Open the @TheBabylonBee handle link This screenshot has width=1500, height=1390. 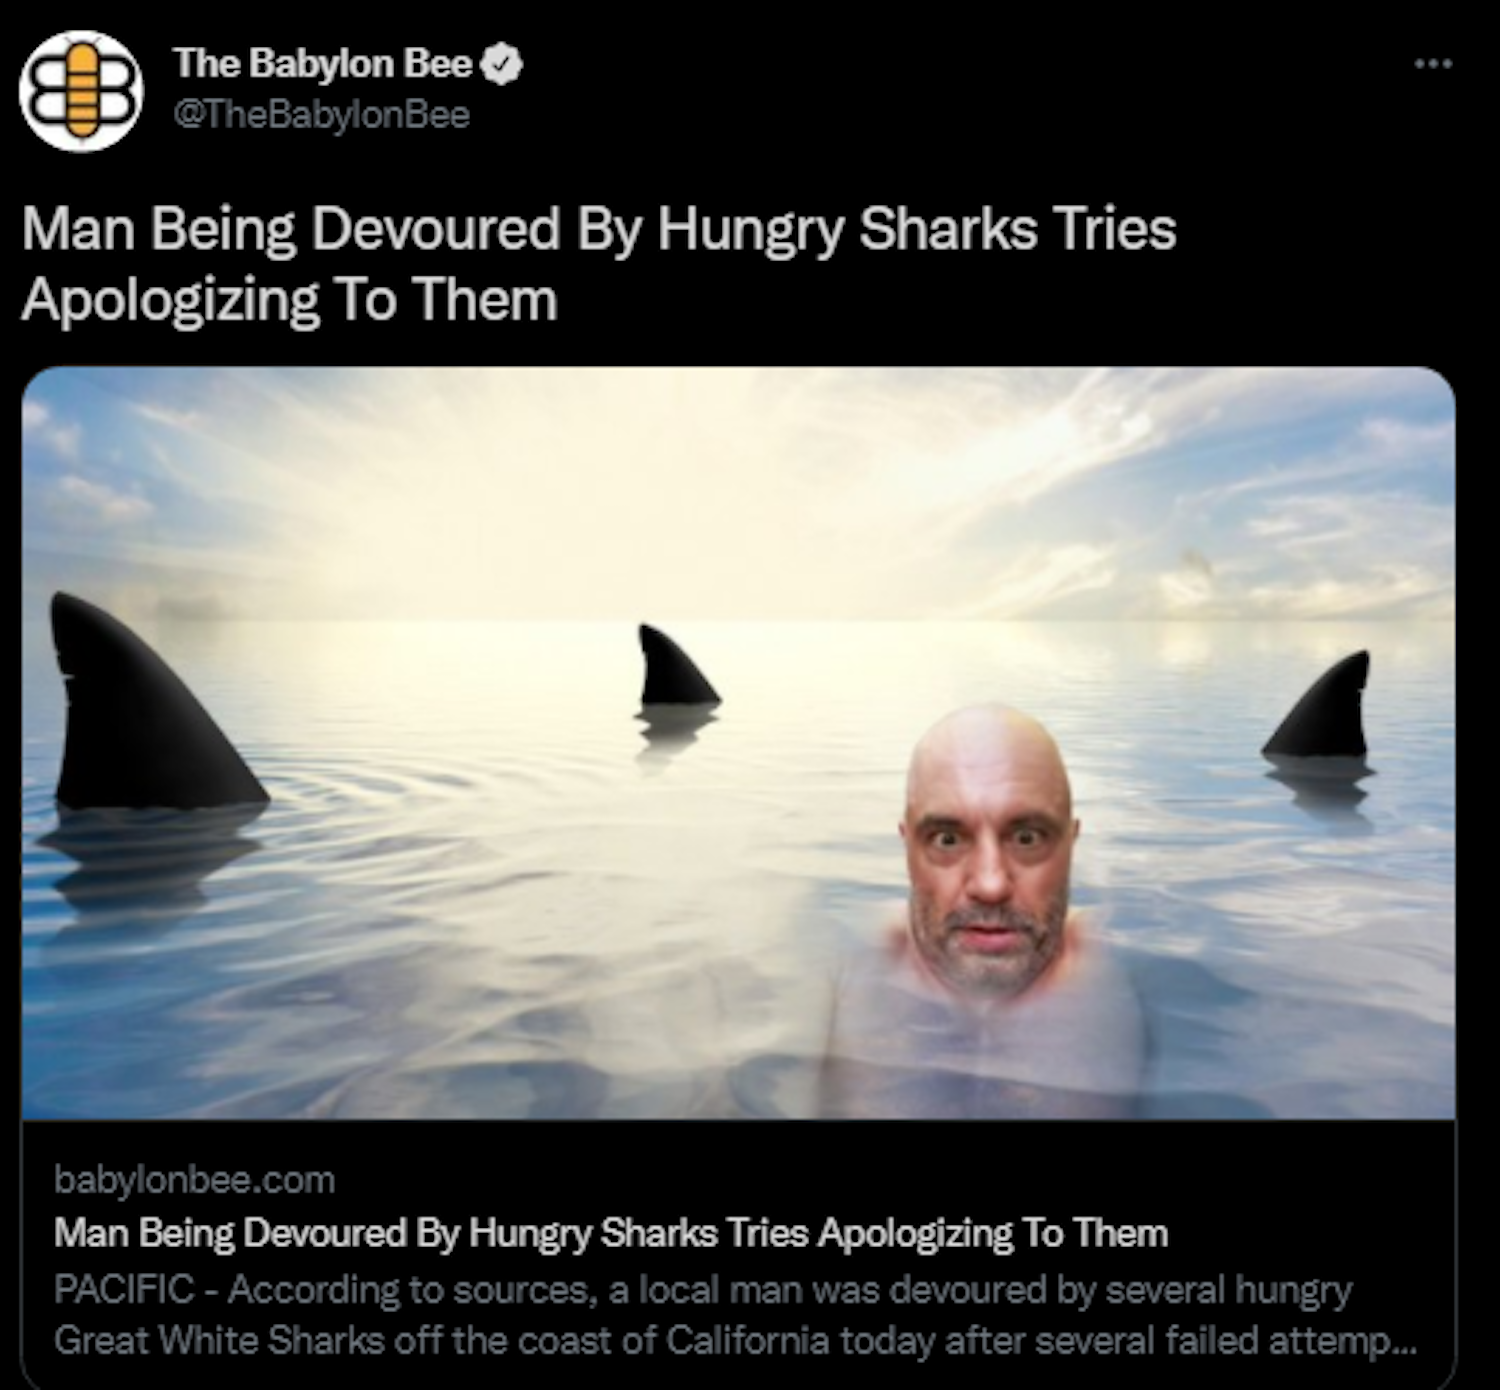(321, 115)
